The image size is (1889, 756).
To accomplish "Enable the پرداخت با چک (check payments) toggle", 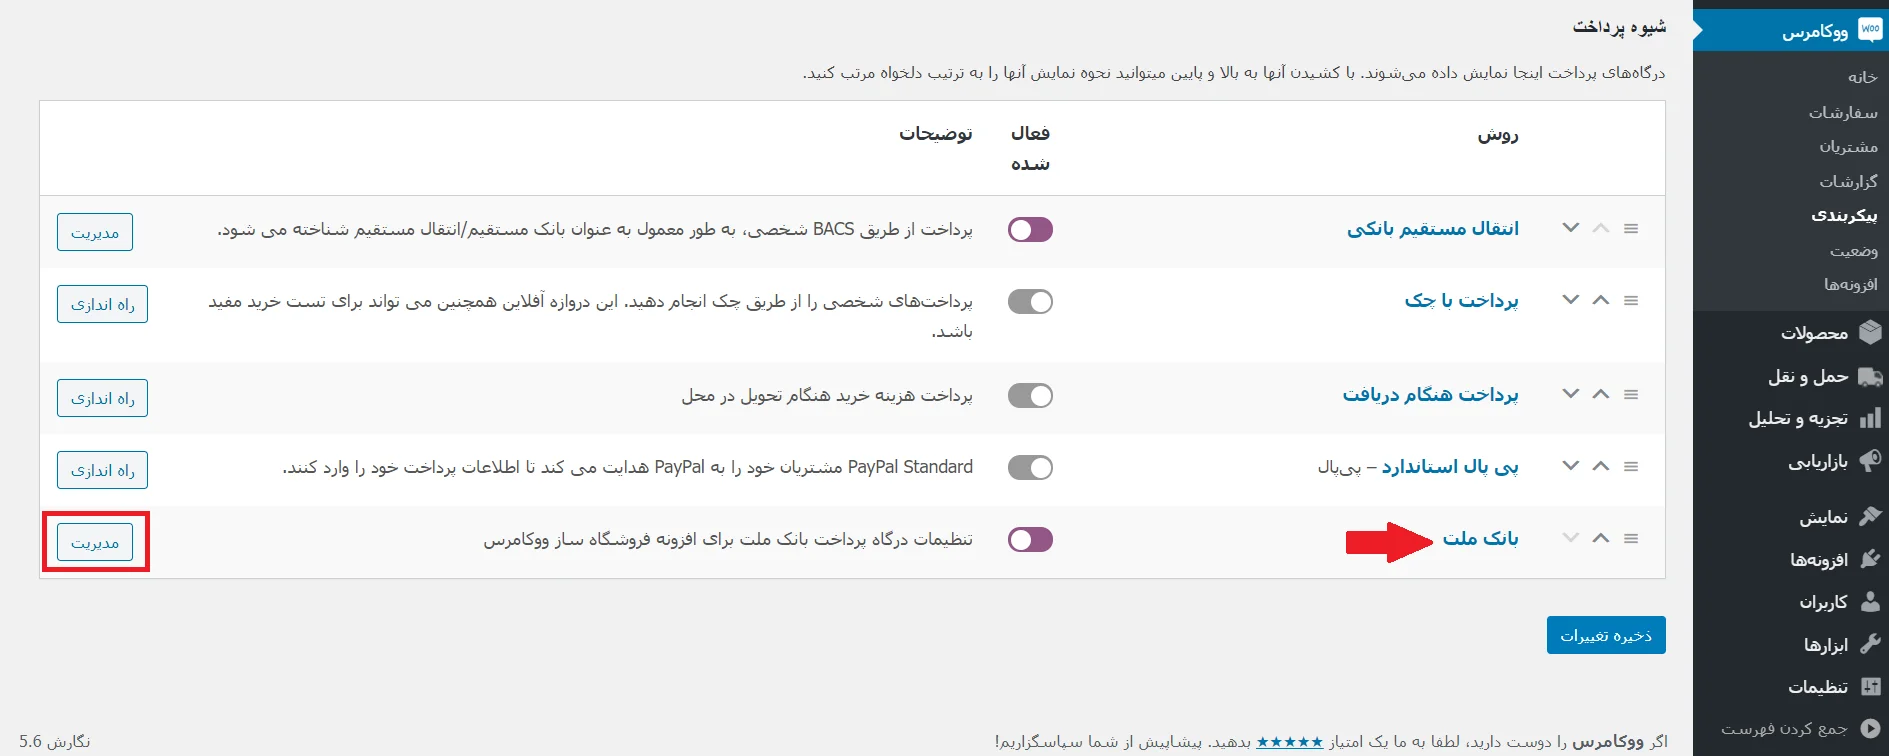I will pos(1031,301).
